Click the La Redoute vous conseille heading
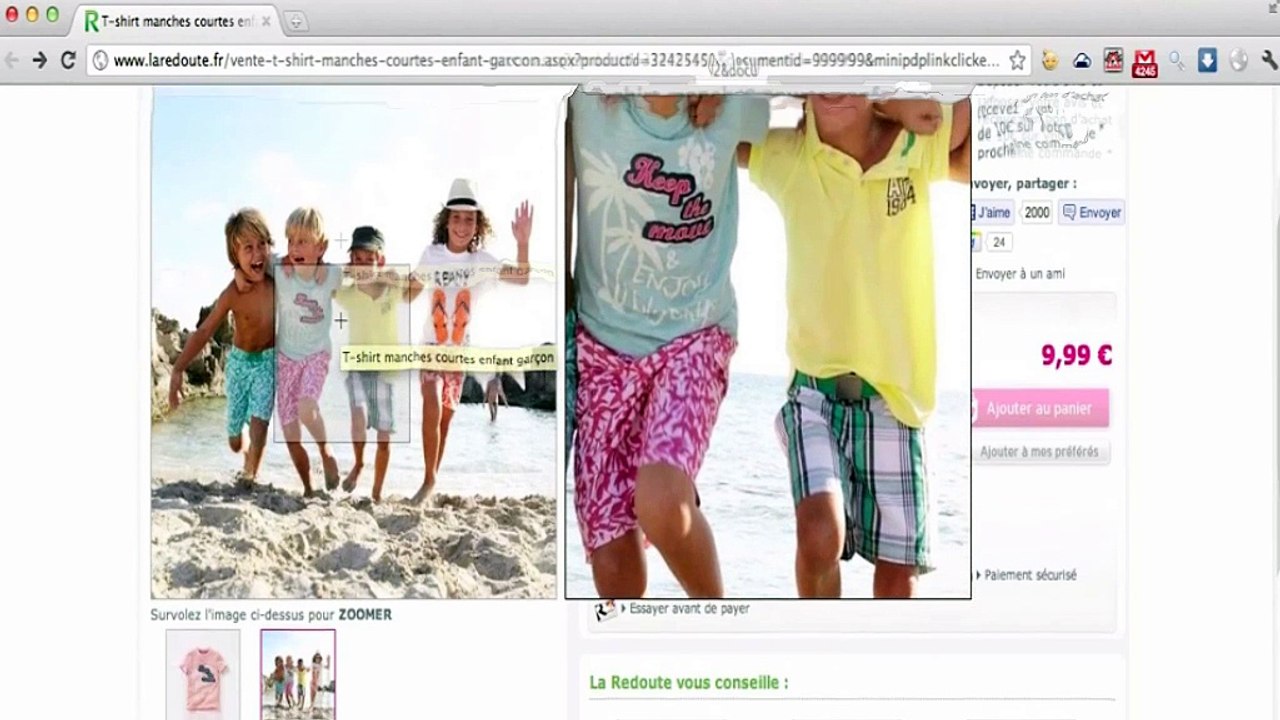The height and width of the screenshot is (720, 1280). (689, 683)
